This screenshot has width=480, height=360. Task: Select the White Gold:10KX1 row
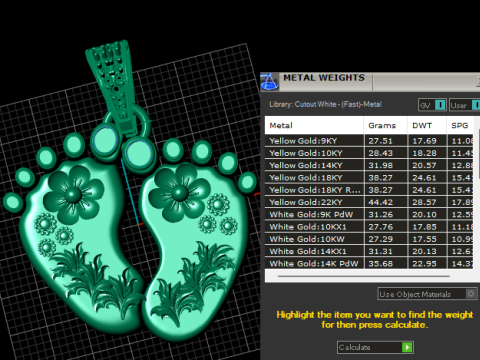(x=369, y=227)
